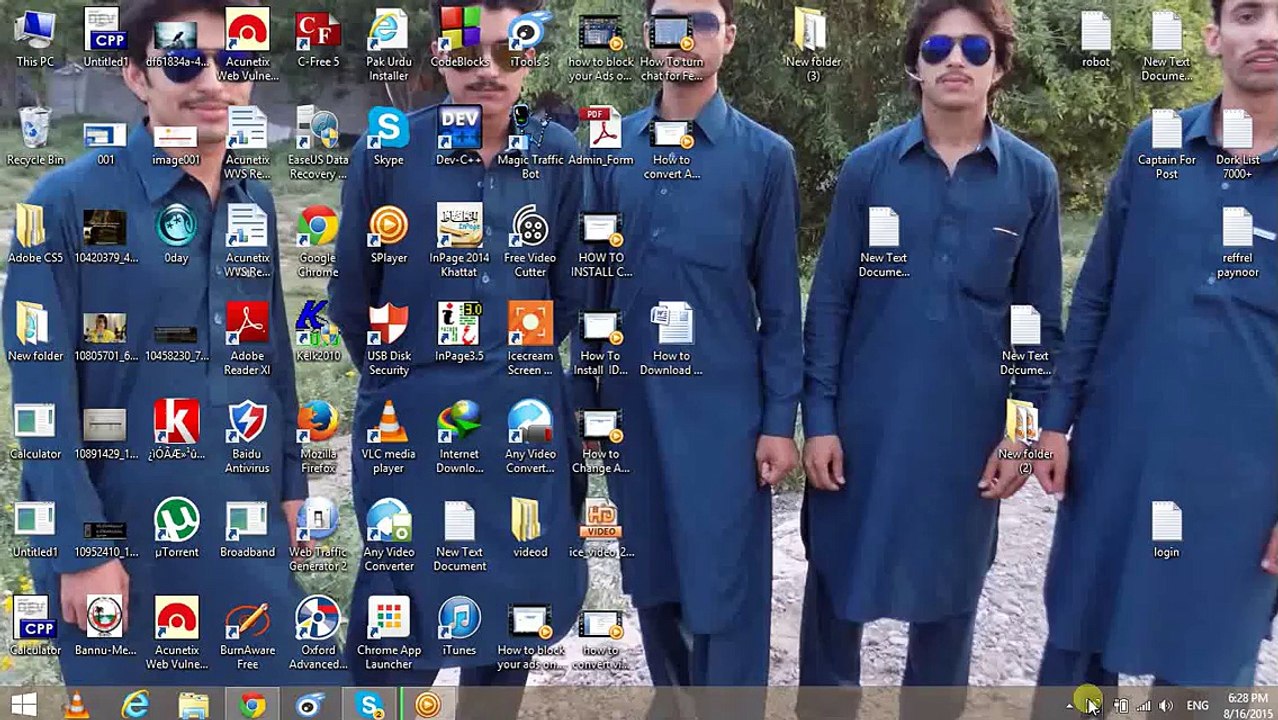Open Web Traffic Generator 2 shortcut
Screen dimensions: 1278x720
[x=318, y=537]
